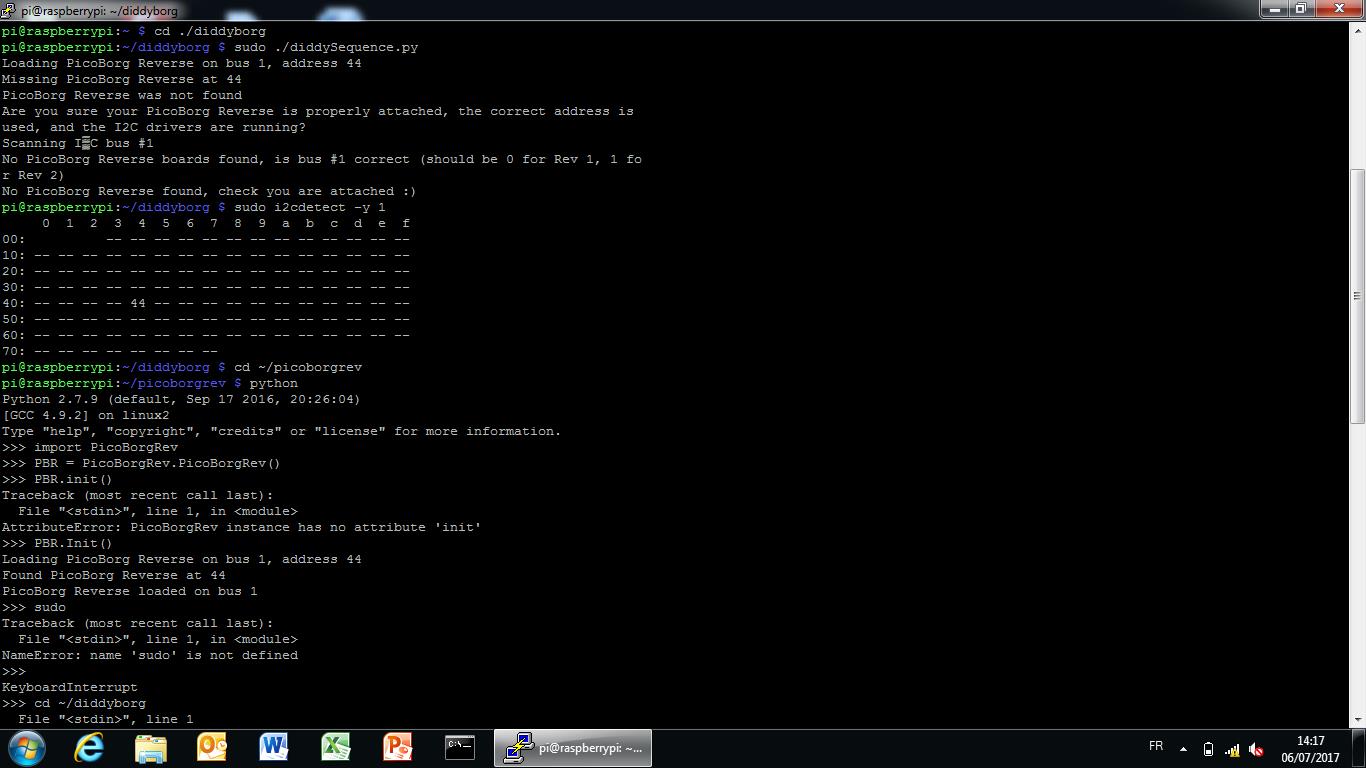Open PowerPoint from the taskbar

click(397, 748)
